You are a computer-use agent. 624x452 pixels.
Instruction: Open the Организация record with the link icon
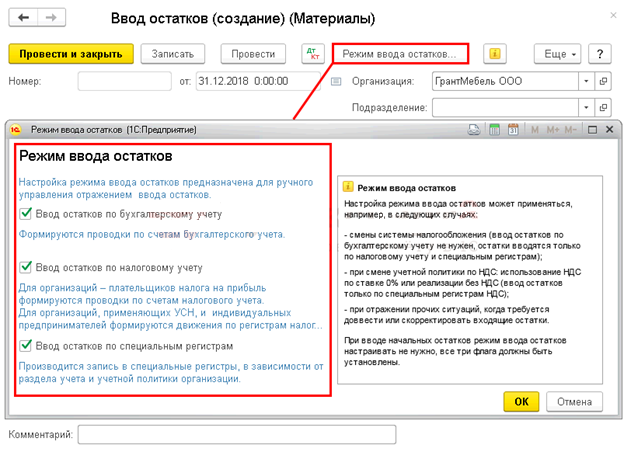click(x=603, y=82)
